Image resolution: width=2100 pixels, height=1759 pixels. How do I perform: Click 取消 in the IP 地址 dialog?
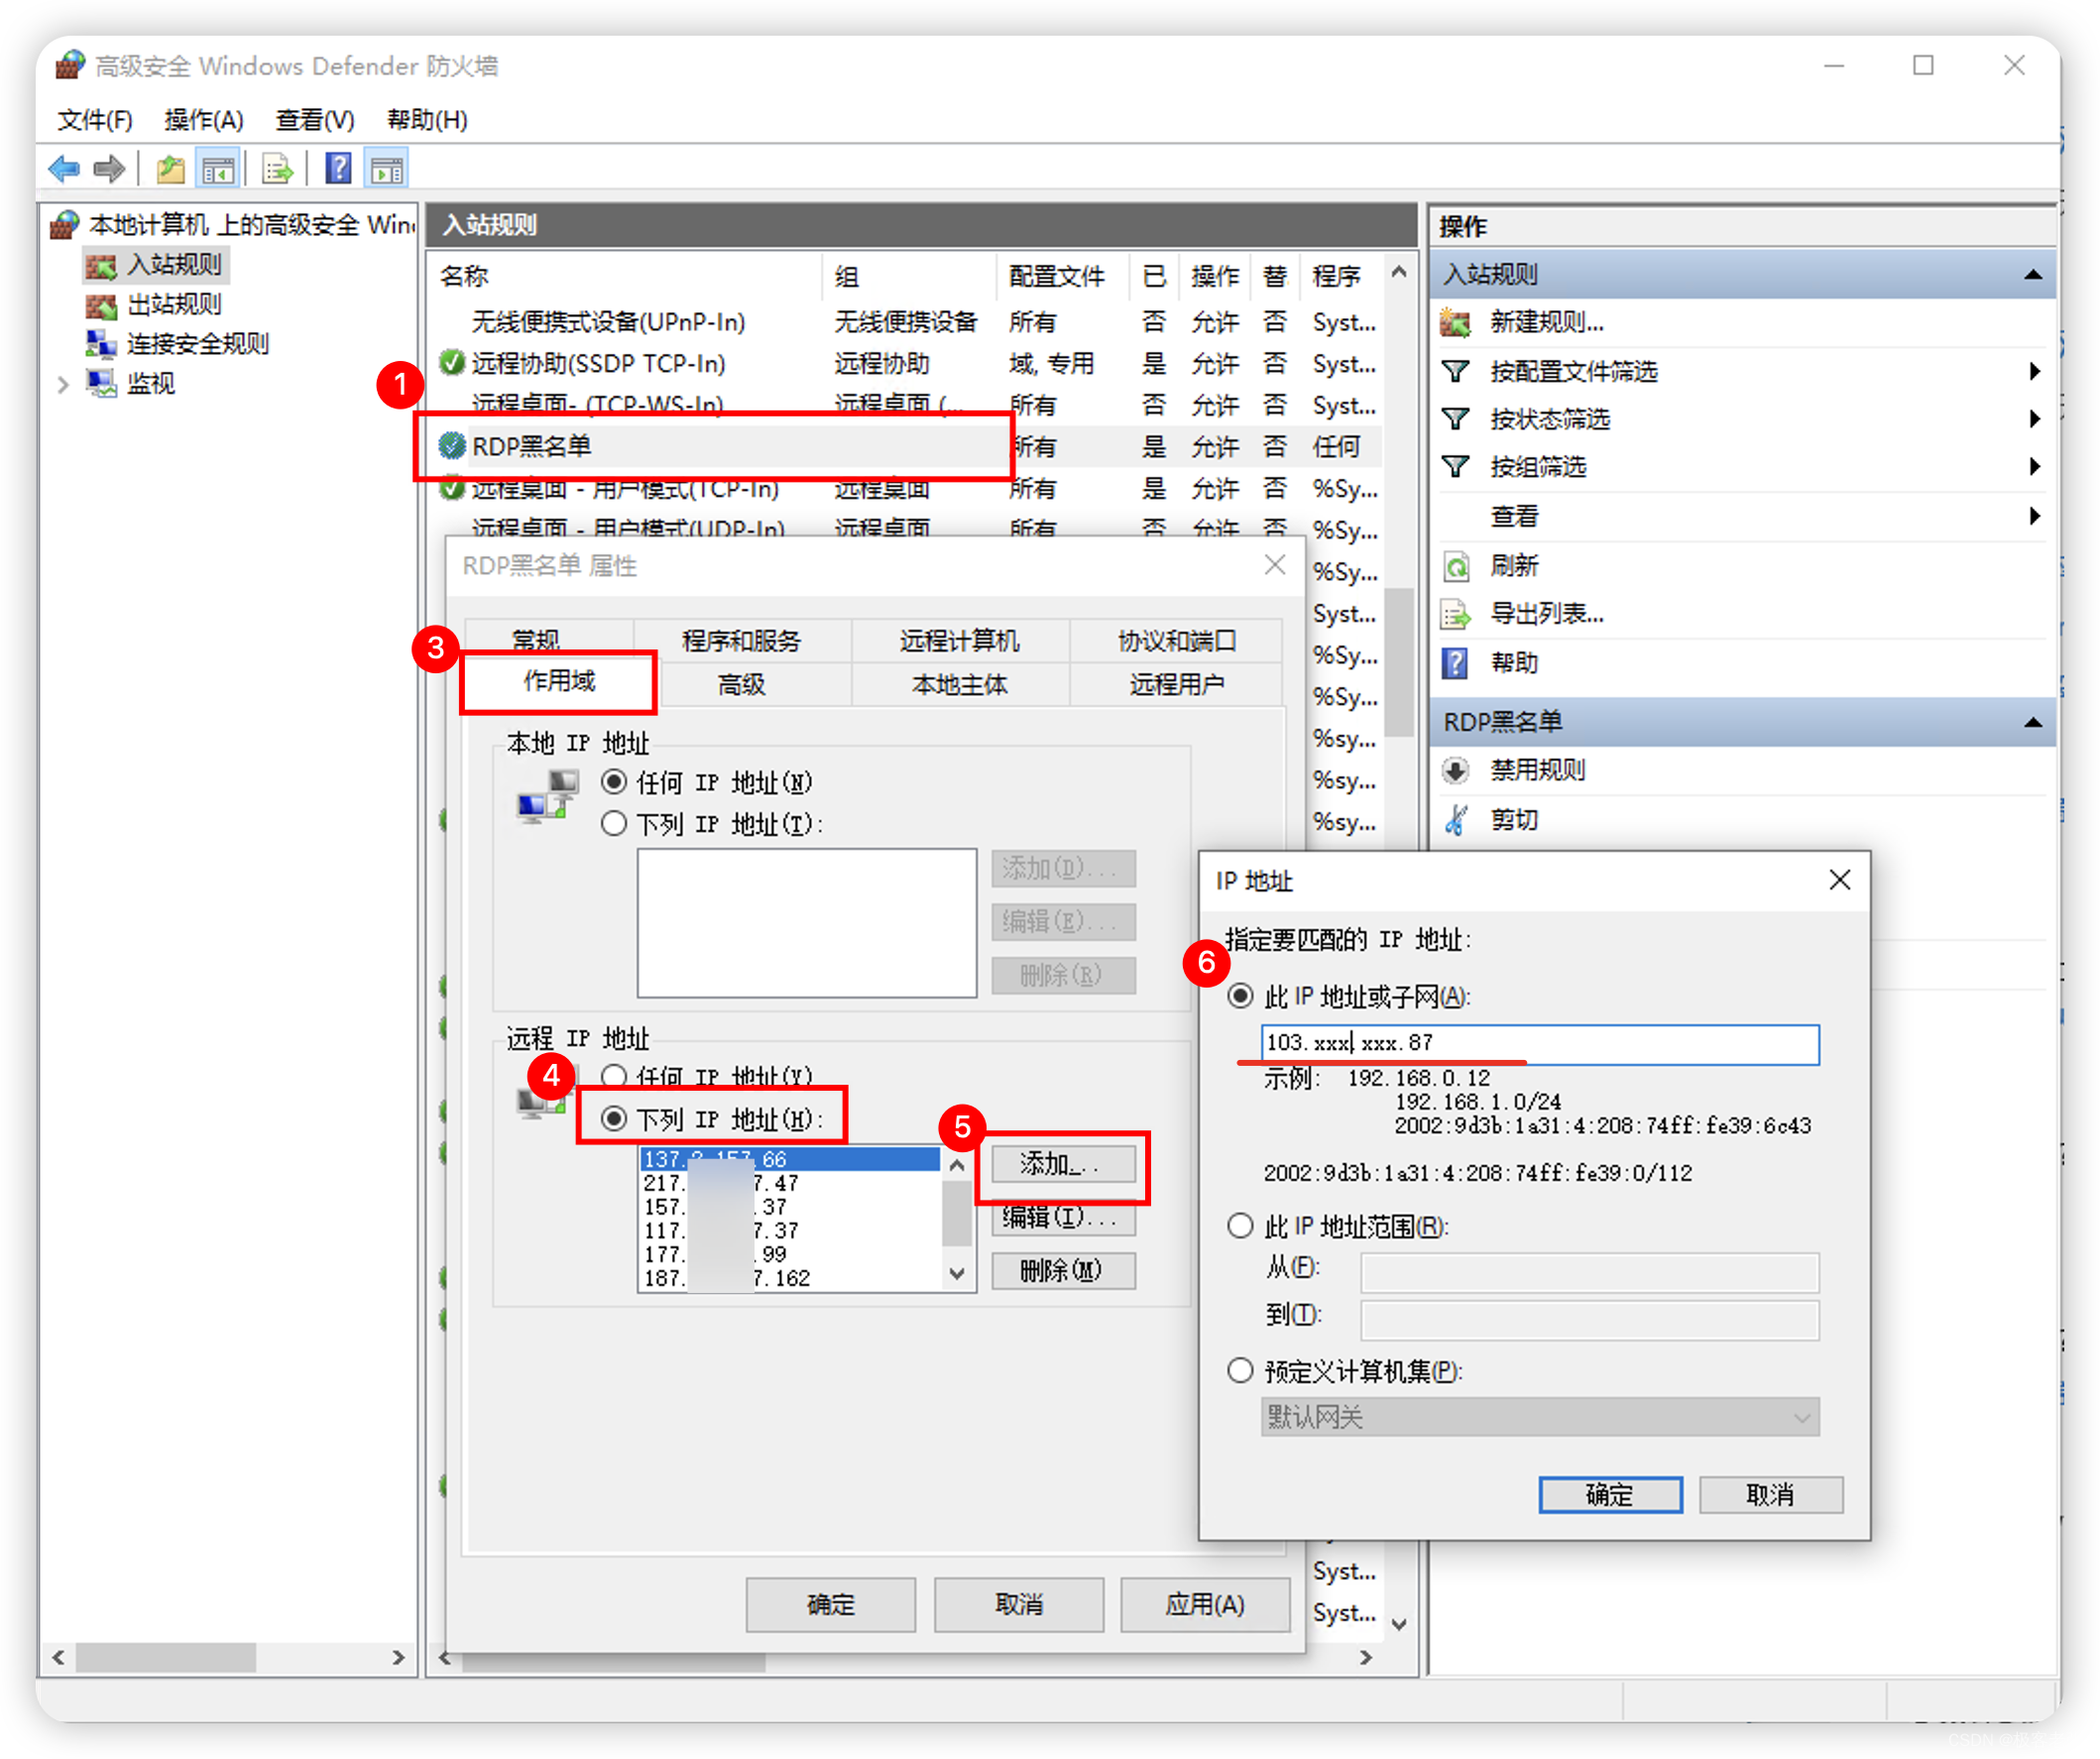(1770, 1495)
